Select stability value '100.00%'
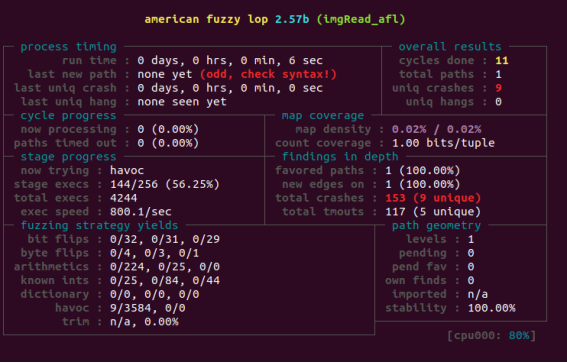The height and width of the screenshot is (363, 567). tap(491, 308)
